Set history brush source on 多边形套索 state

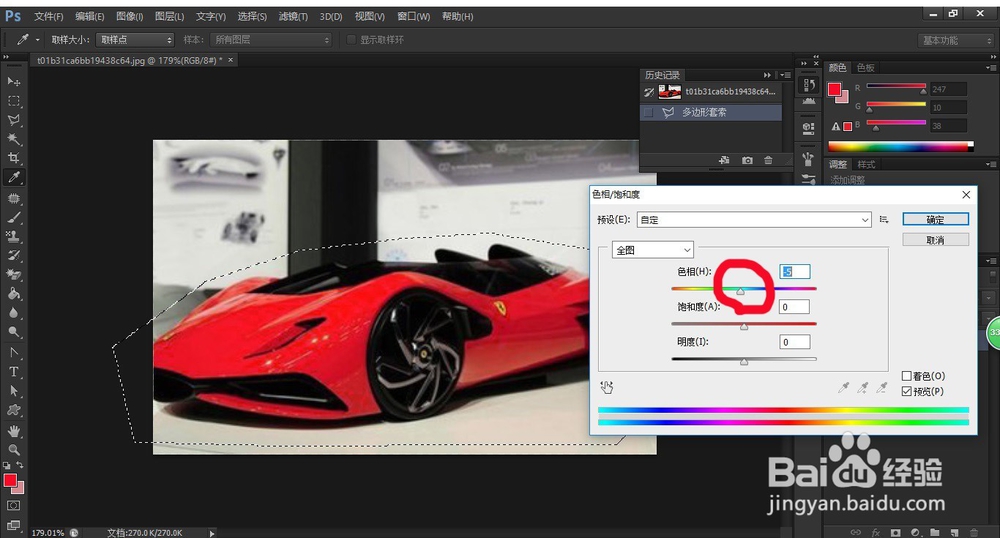click(x=649, y=112)
